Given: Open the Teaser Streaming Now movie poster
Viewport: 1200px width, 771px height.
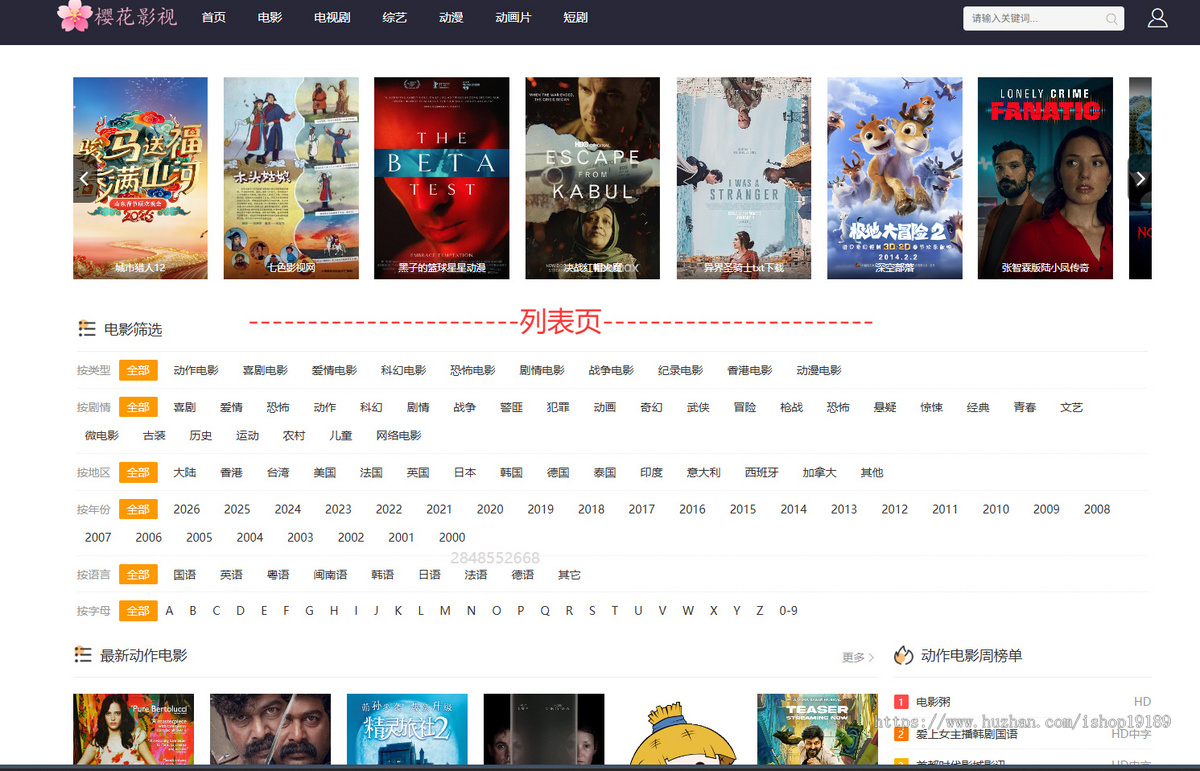Looking at the screenshot, I should click(817, 730).
